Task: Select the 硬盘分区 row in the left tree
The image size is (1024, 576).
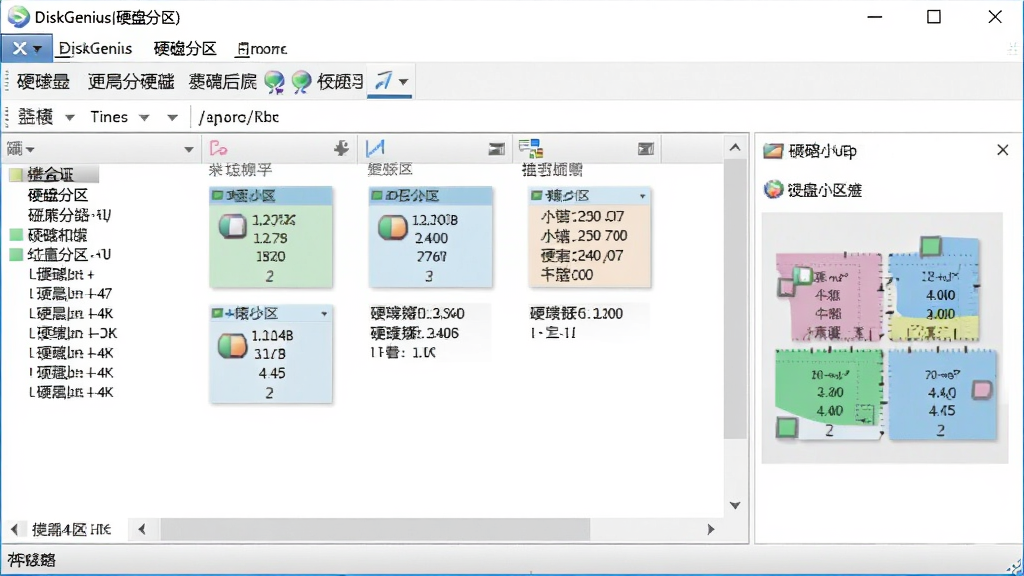Action: (57, 195)
